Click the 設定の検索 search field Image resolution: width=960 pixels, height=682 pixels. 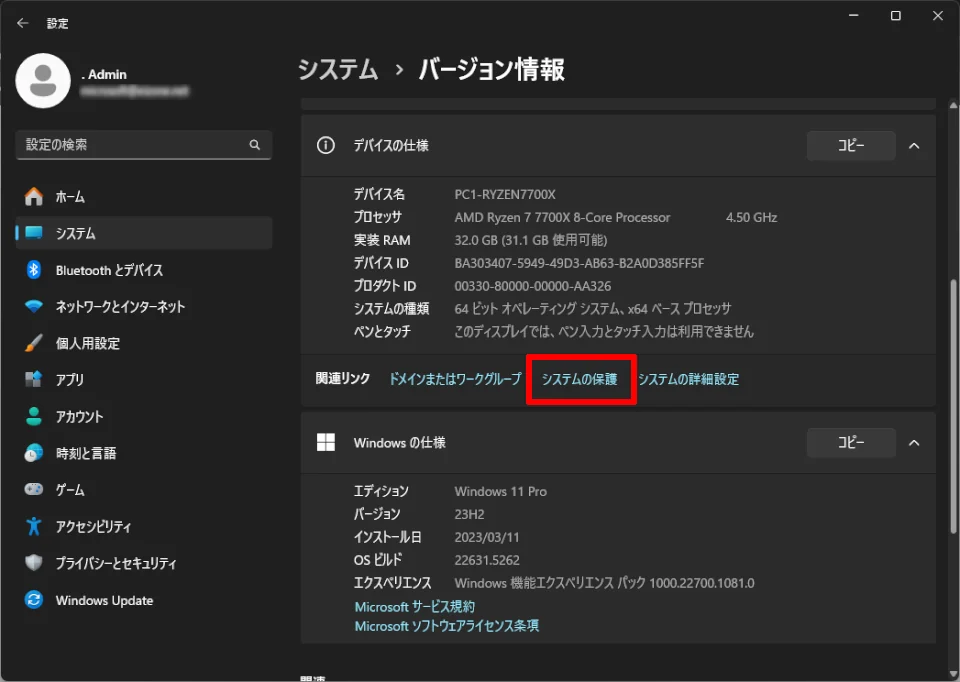tap(143, 144)
